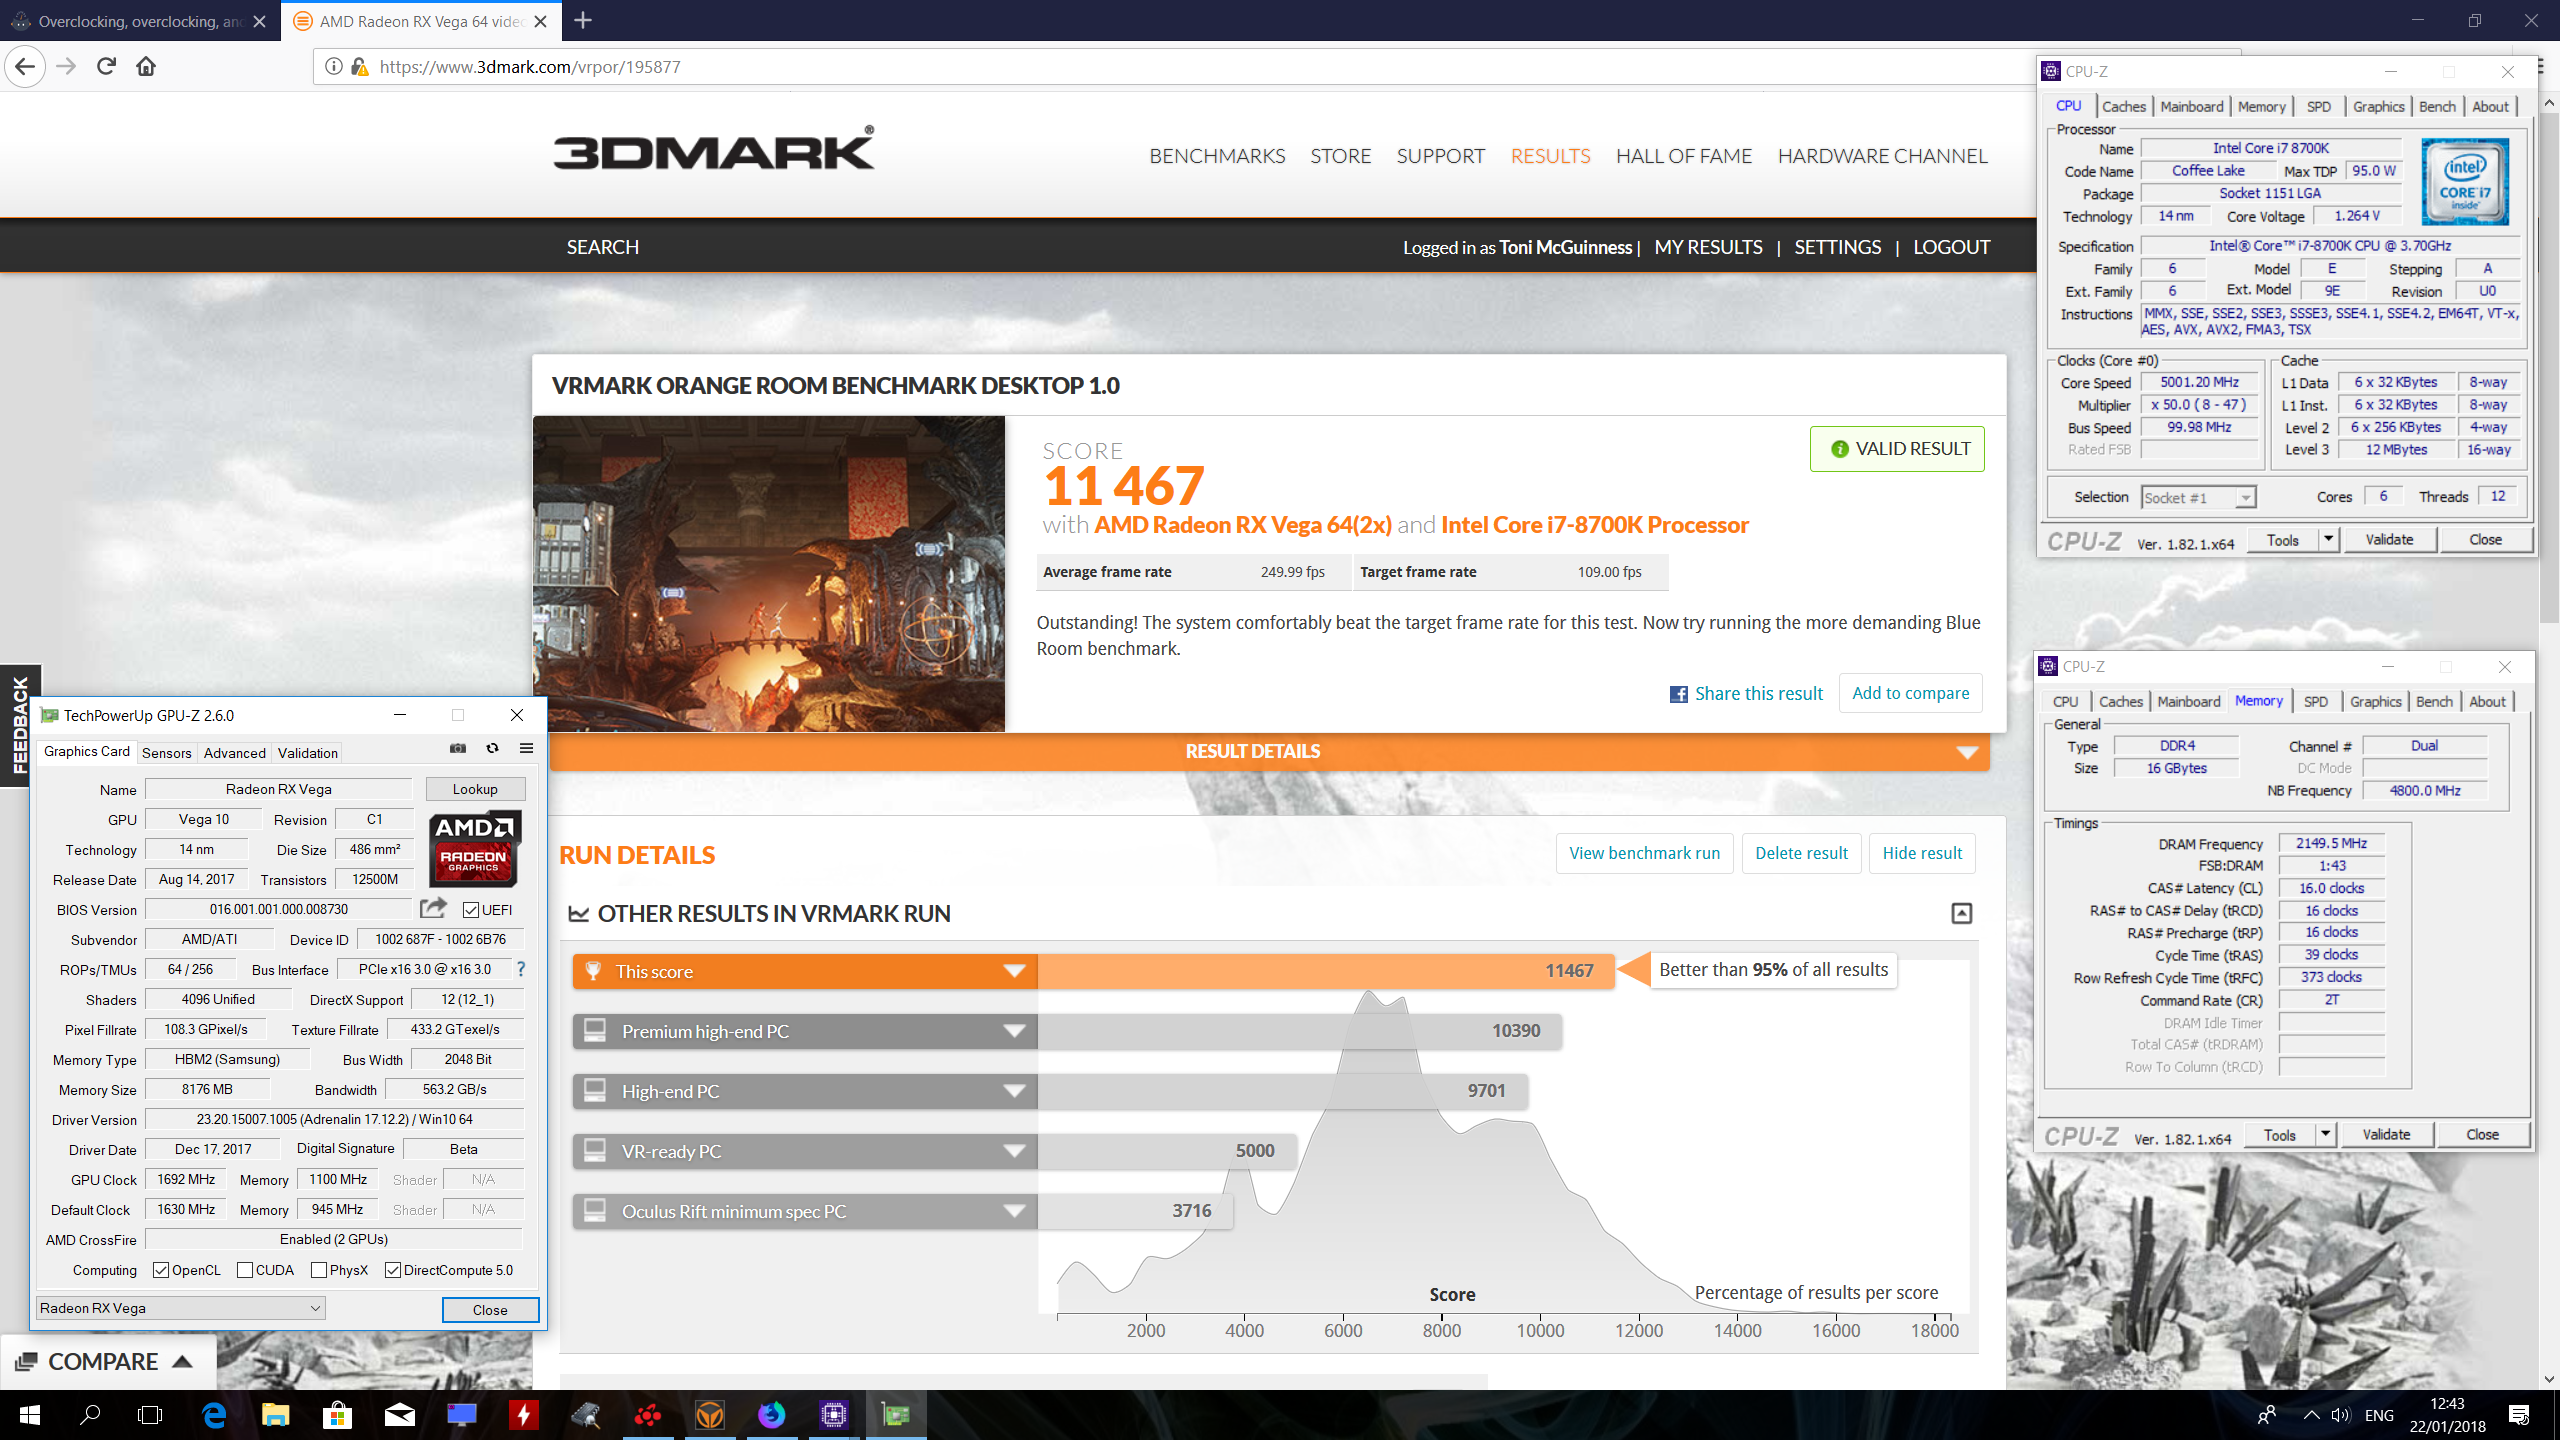Click the Lookup button in GPU-Z
The width and height of the screenshot is (2560, 1440).
tap(475, 789)
